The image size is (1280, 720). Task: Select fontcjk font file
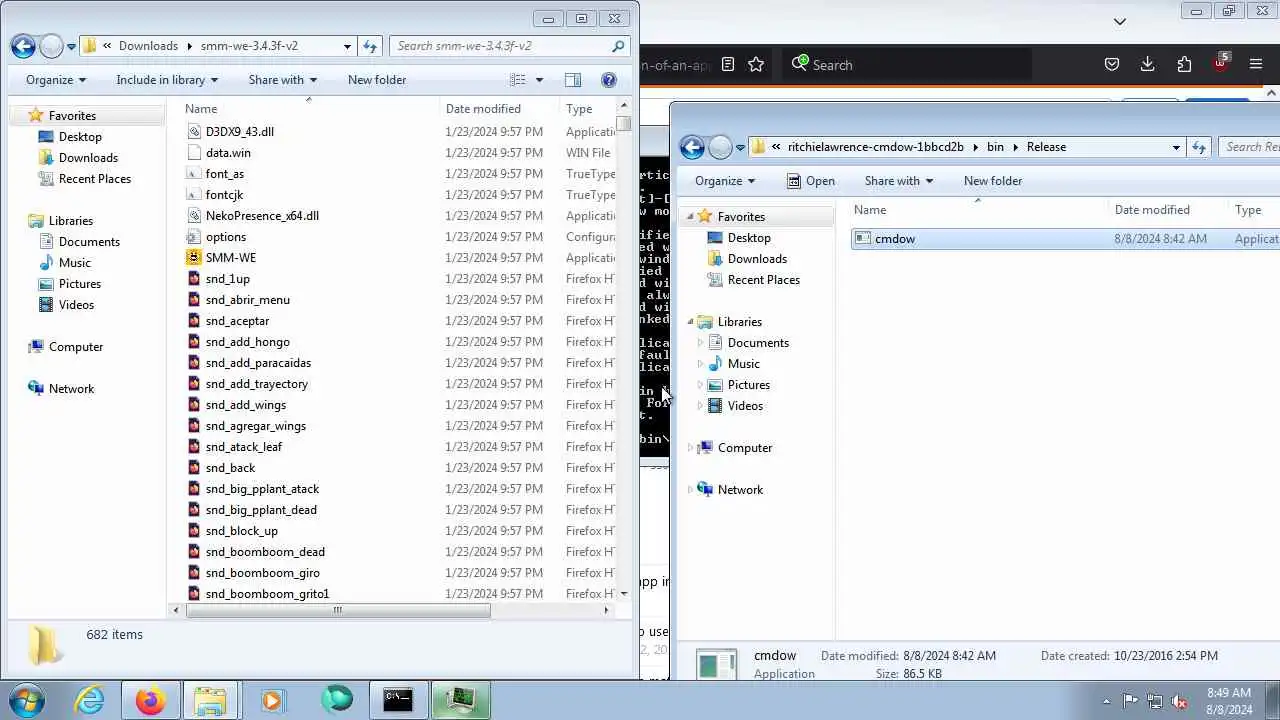(224, 195)
